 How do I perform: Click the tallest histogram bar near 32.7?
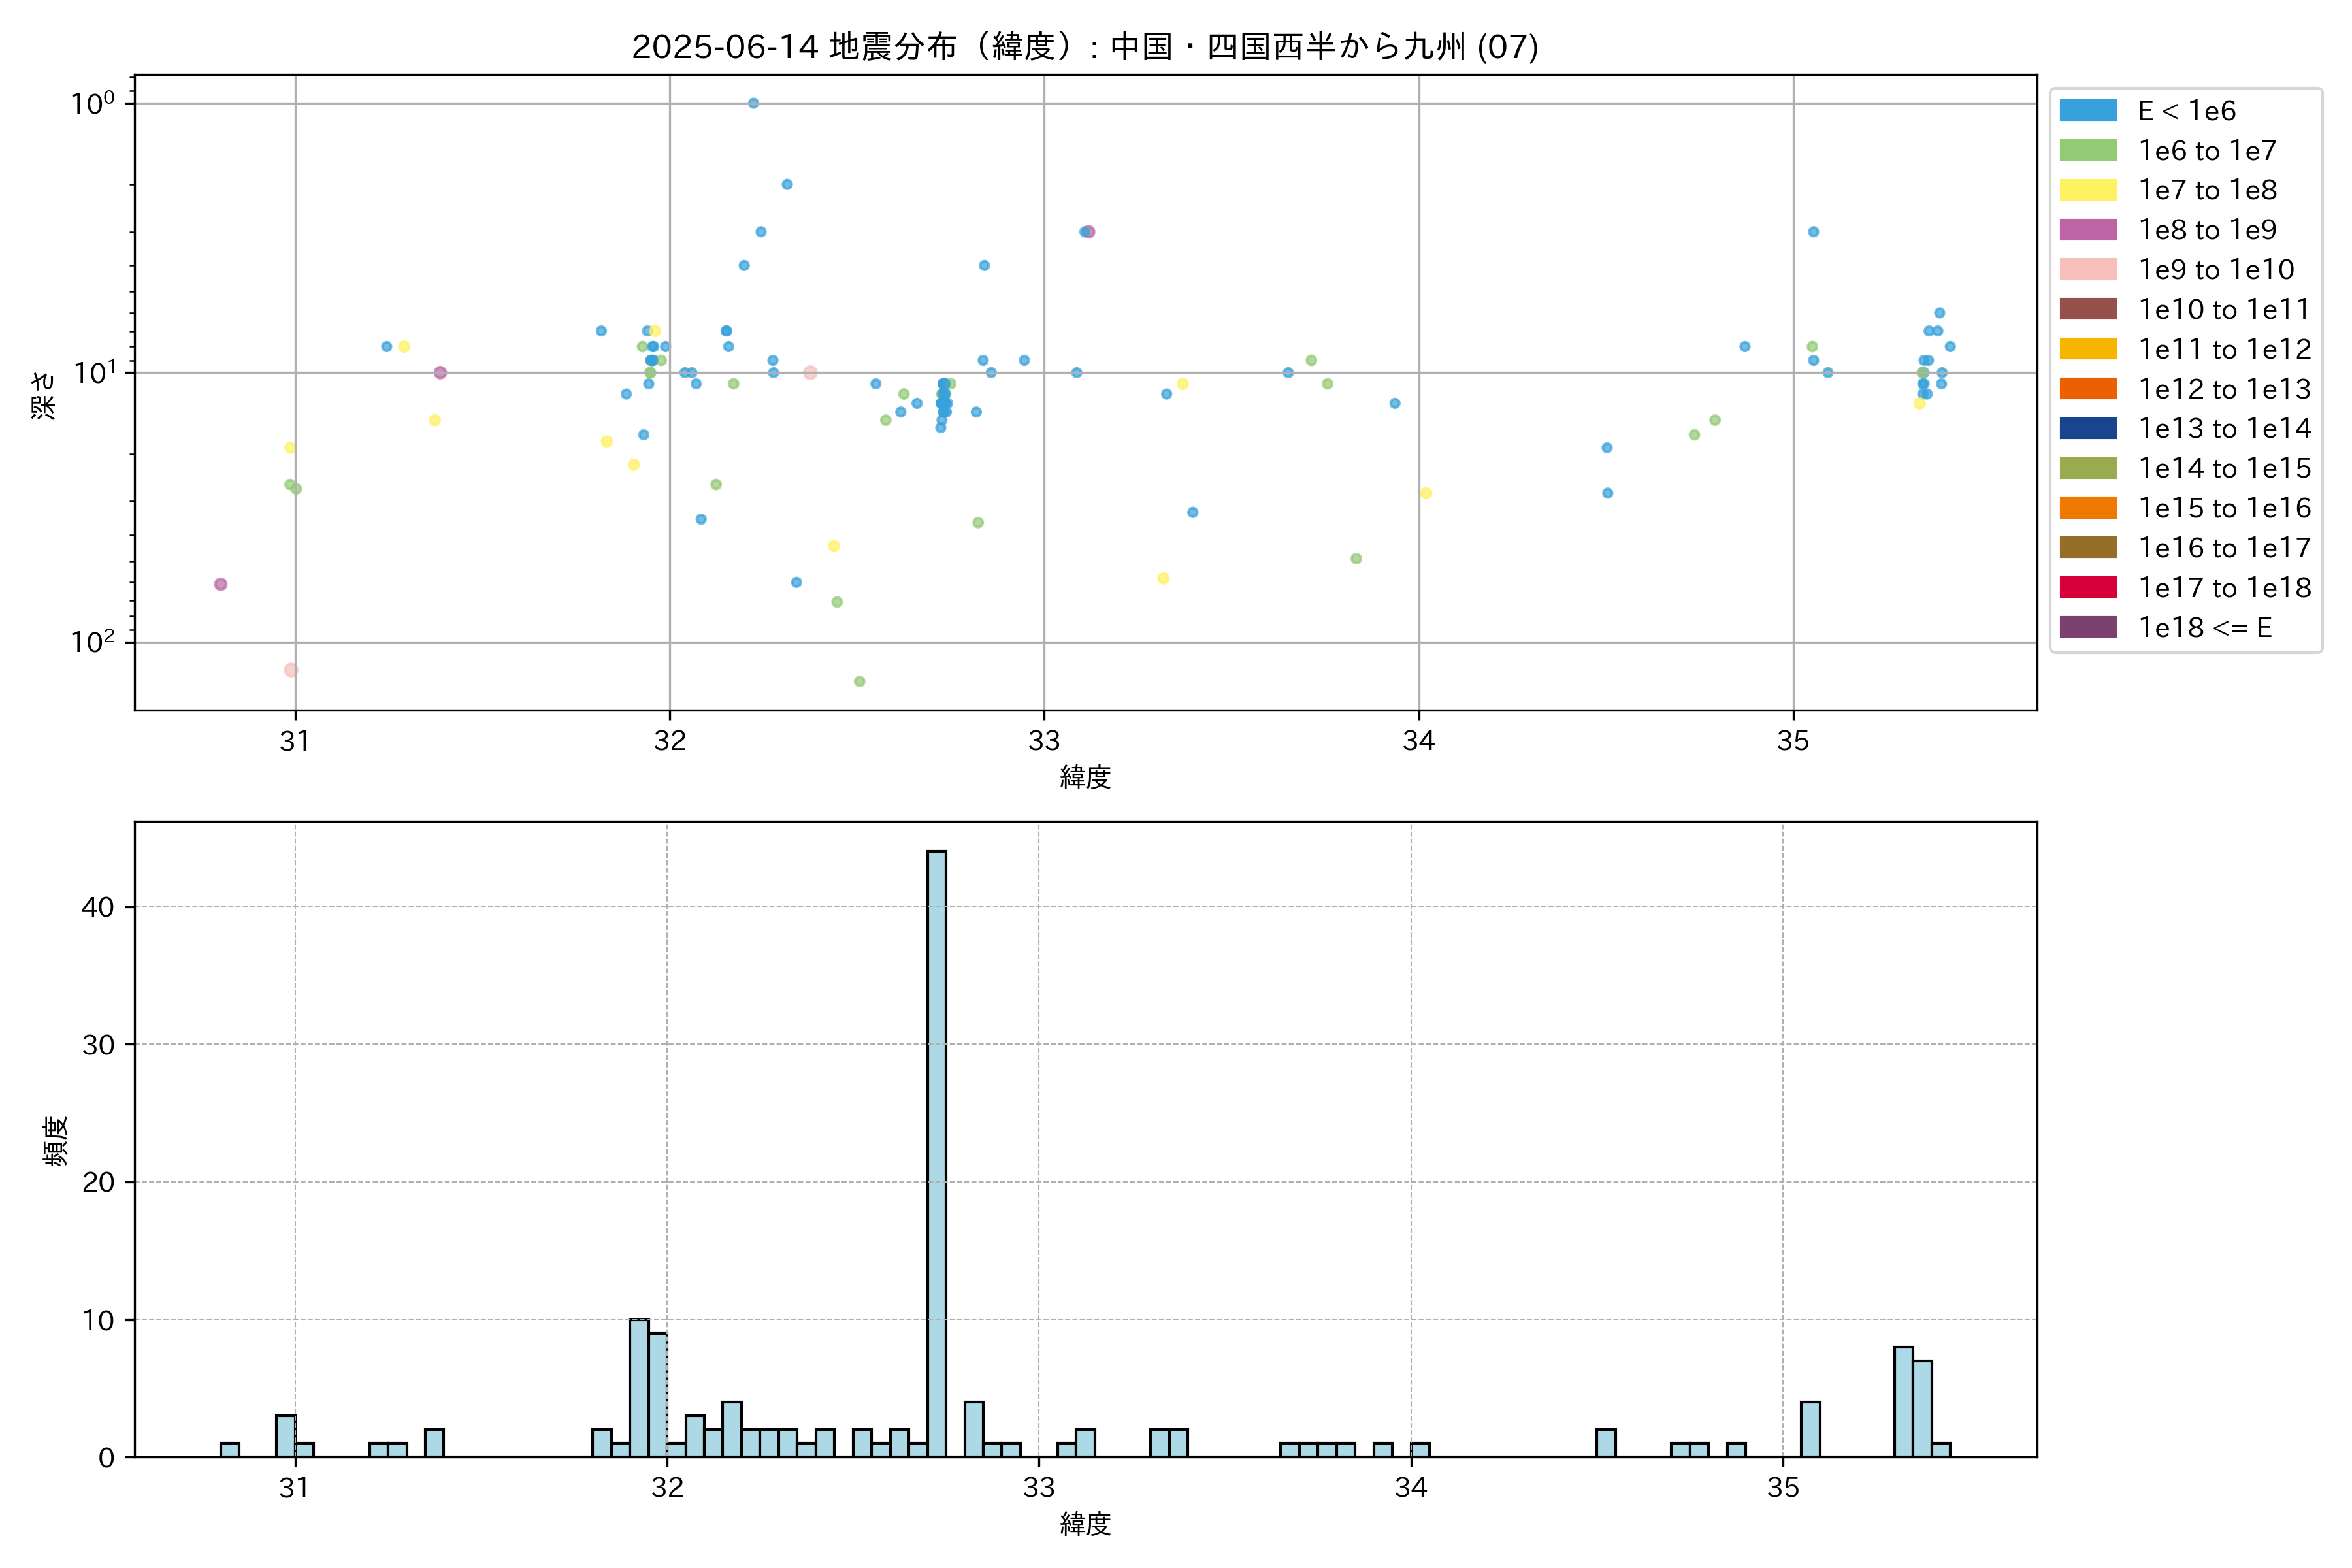tap(936, 1150)
